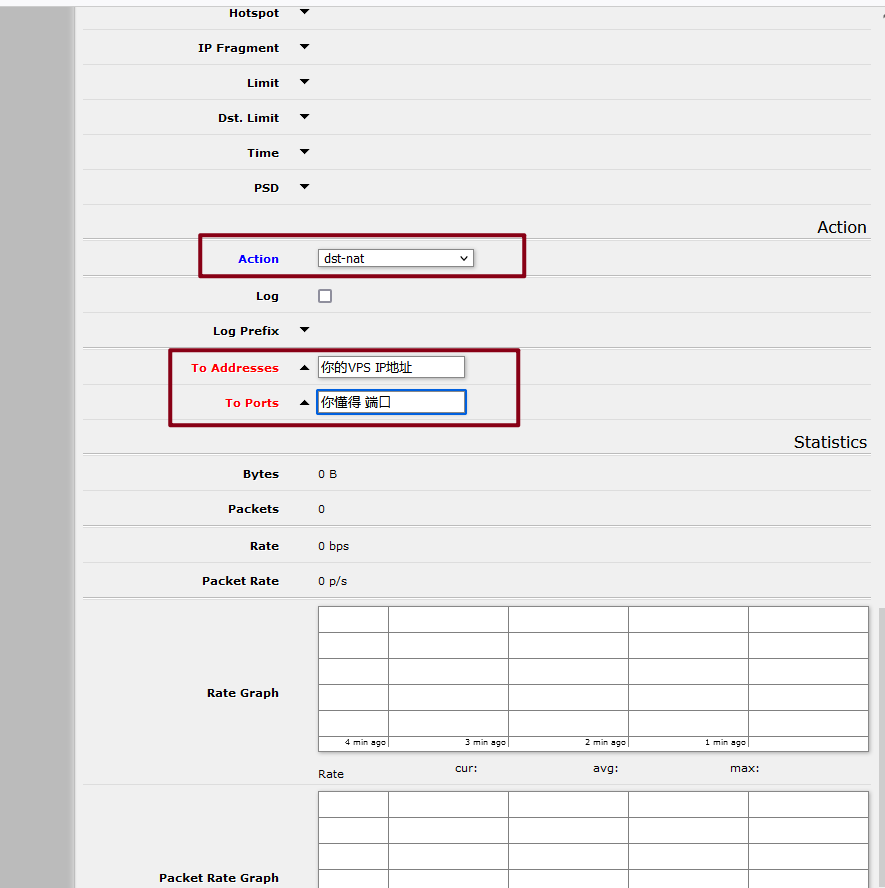Click the To Ports label
Viewport: 885px width, 888px height.
click(x=252, y=403)
